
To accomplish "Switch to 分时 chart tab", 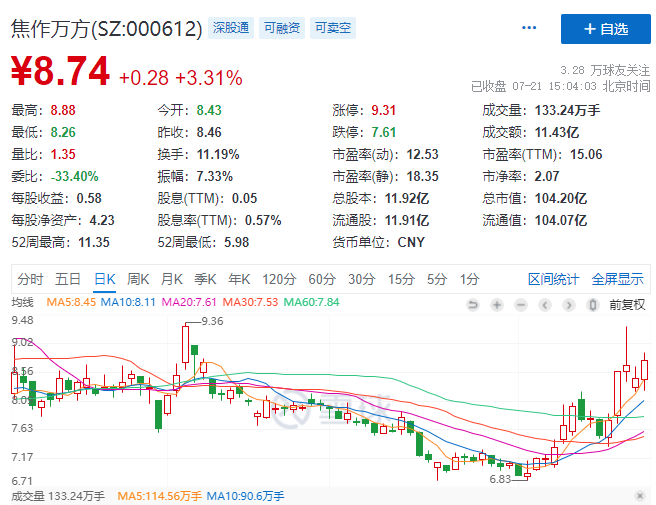I will 30,279.
